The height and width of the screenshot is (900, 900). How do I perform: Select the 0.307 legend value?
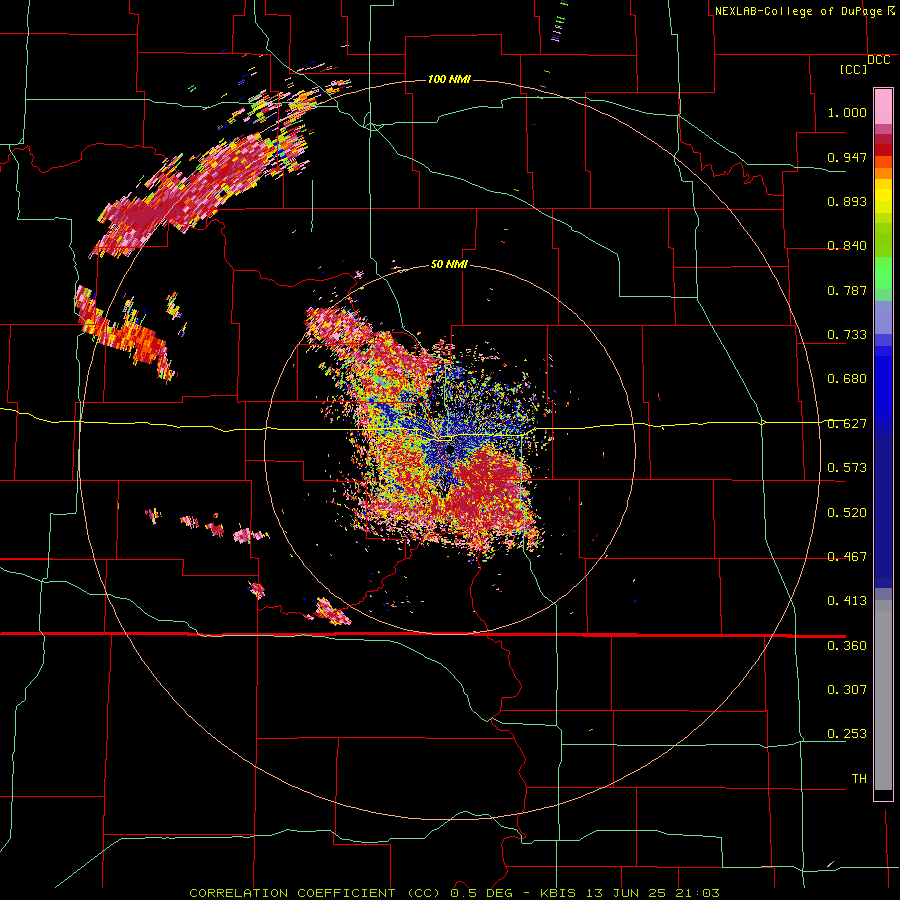(847, 690)
